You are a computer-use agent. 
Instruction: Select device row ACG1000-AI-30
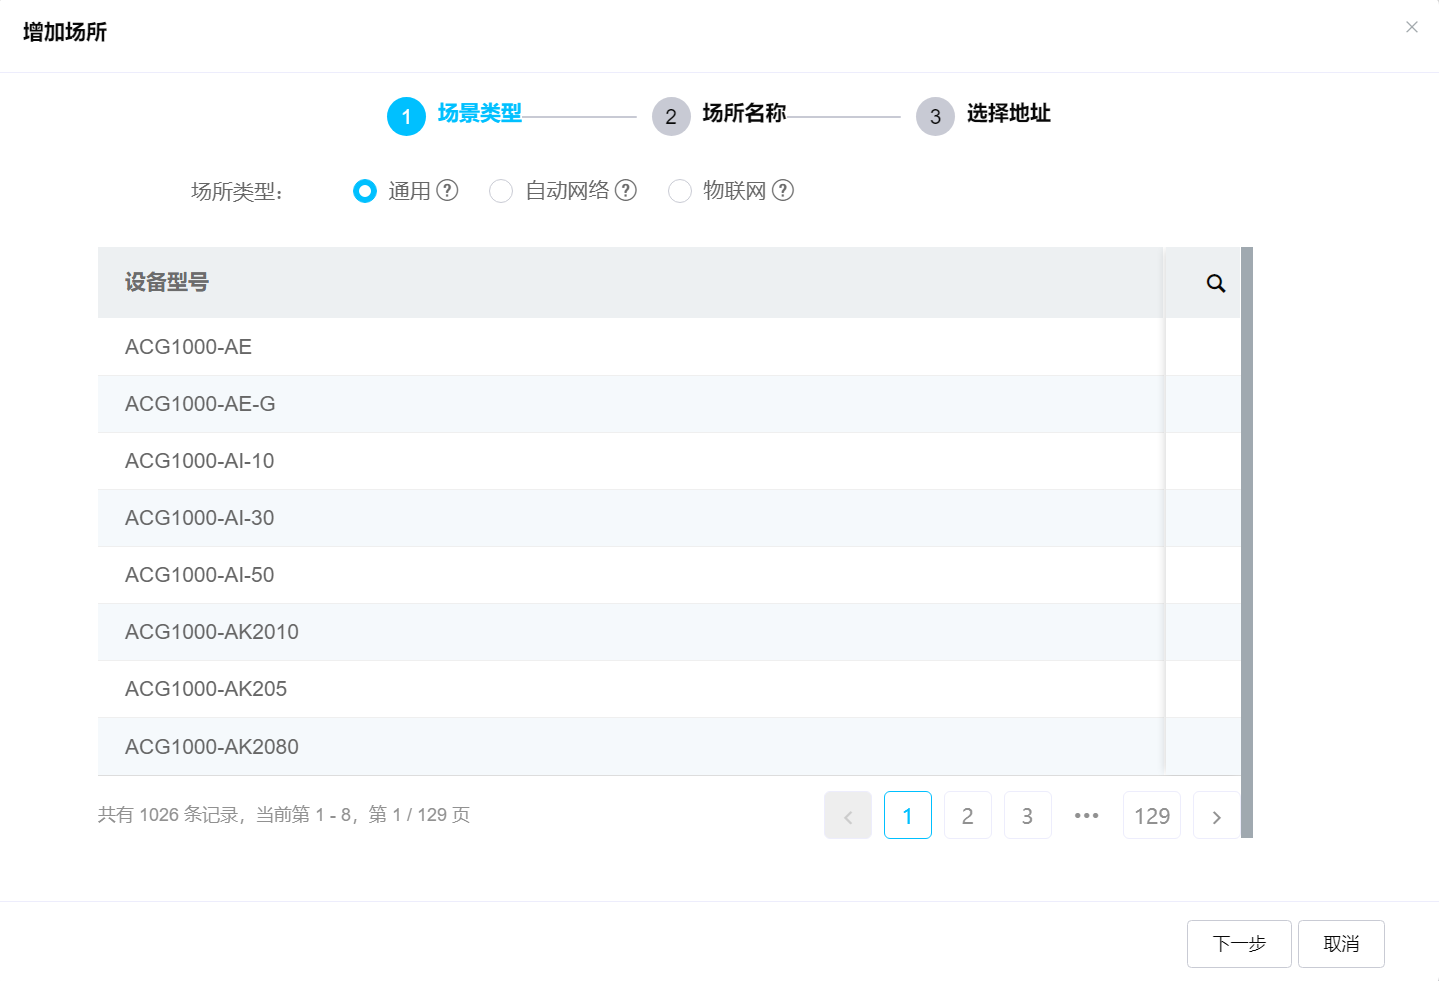(669, 518)
